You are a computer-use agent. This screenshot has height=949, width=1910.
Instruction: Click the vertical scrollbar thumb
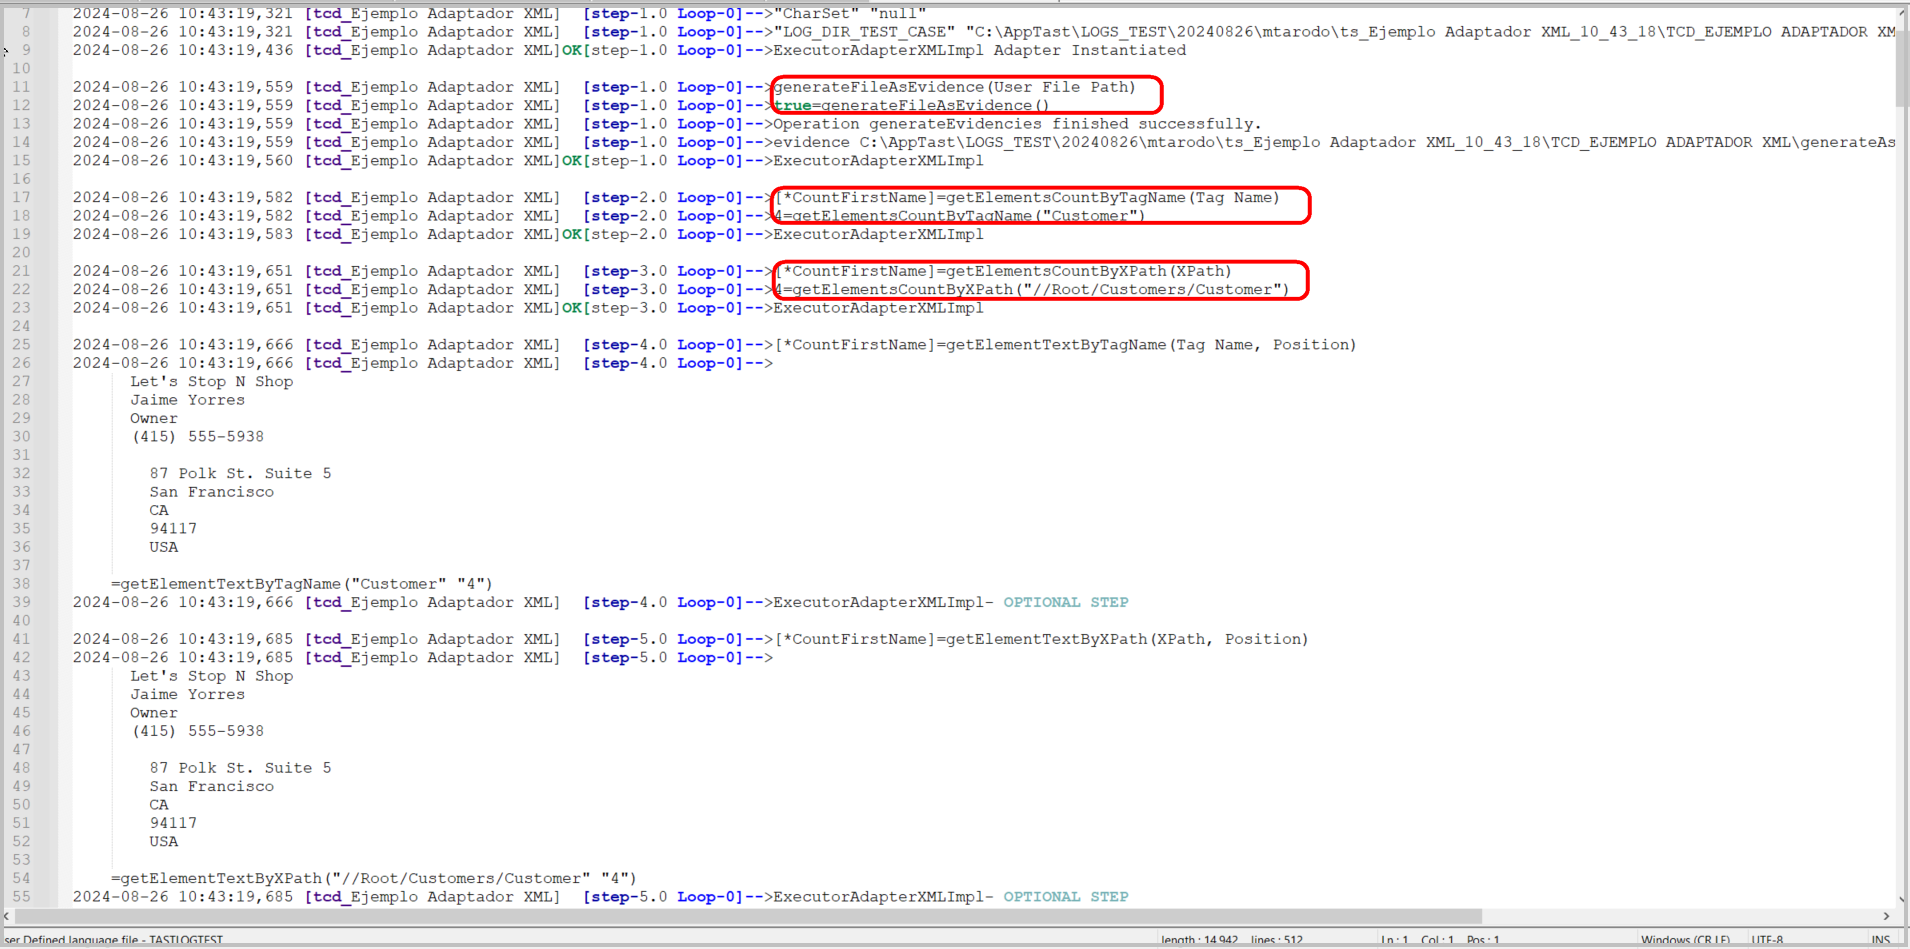click(x=1899, y=60)
